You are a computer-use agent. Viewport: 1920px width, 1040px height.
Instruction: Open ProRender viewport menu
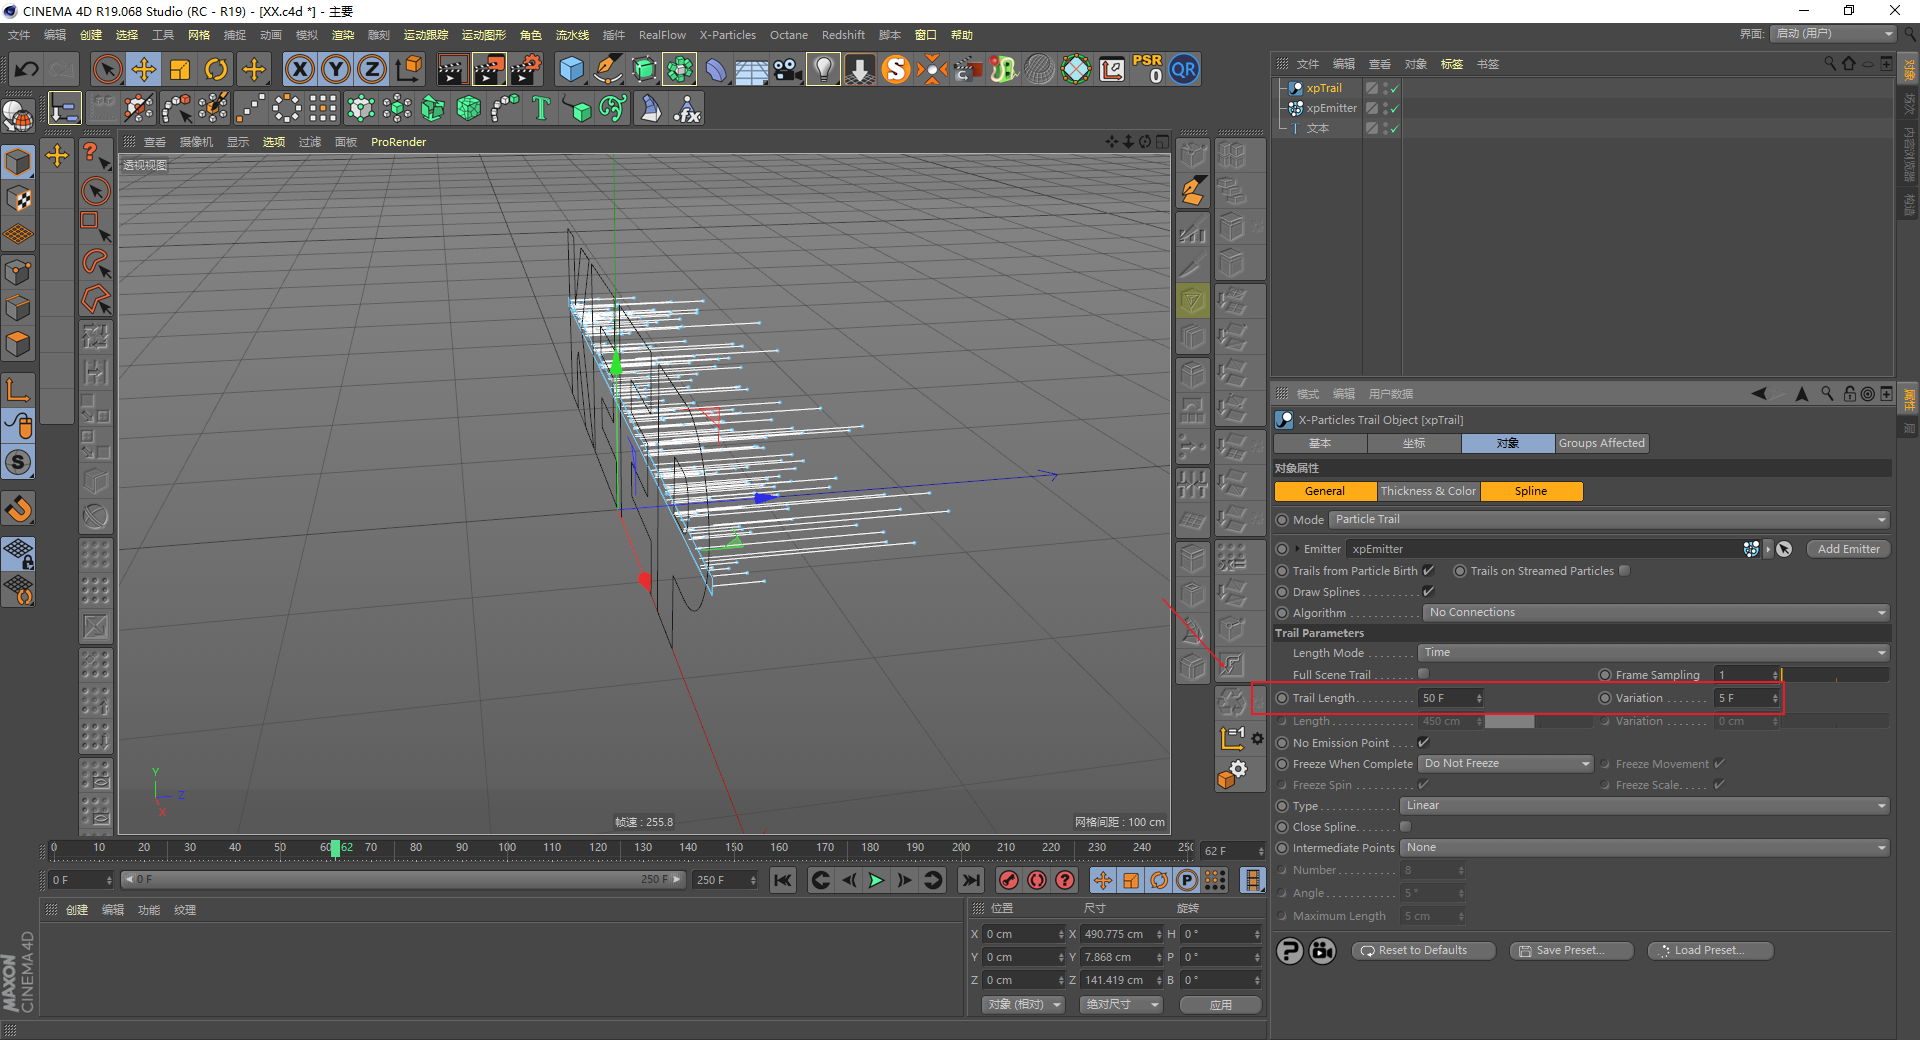pyautogui.click(x=398, y=142)
